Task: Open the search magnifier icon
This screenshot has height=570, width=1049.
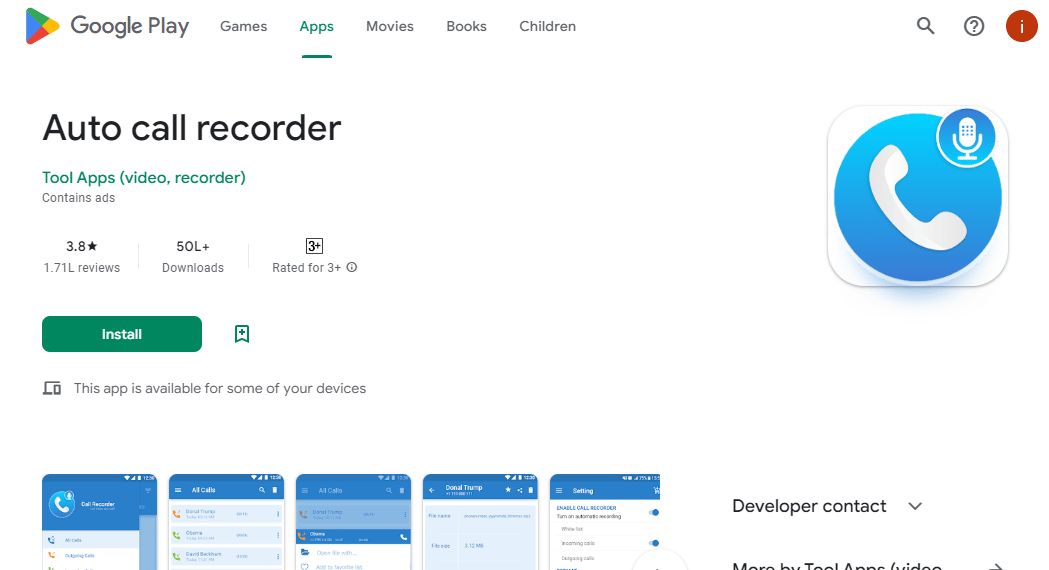Action: 925,26
